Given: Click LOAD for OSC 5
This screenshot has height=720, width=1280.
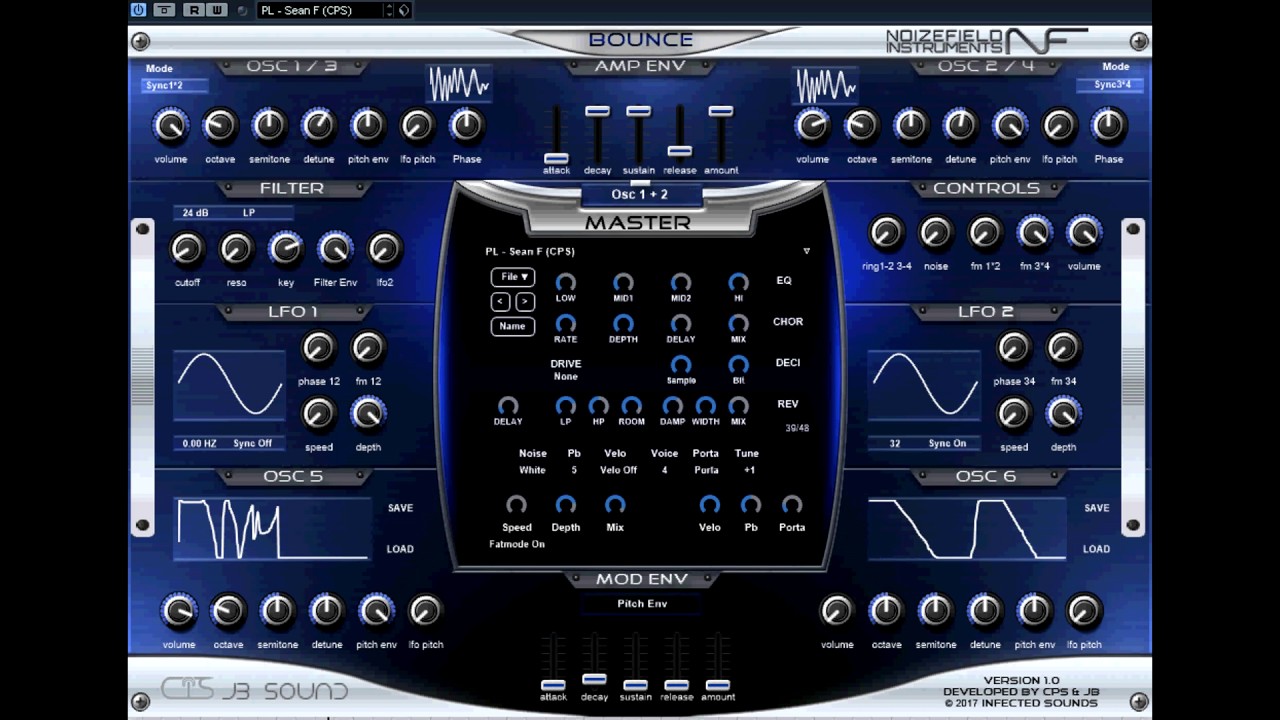Looking at the screenshot, I should tap(400, 549).
